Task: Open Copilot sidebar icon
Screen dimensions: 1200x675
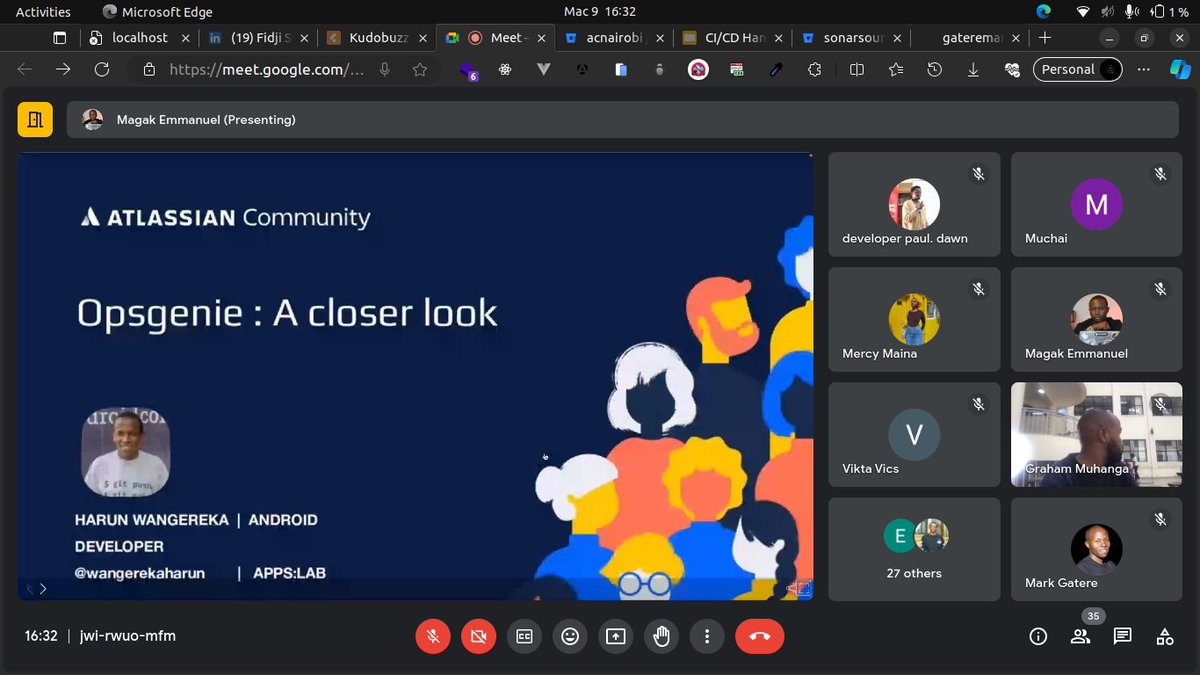Action: pos(1181,69)
